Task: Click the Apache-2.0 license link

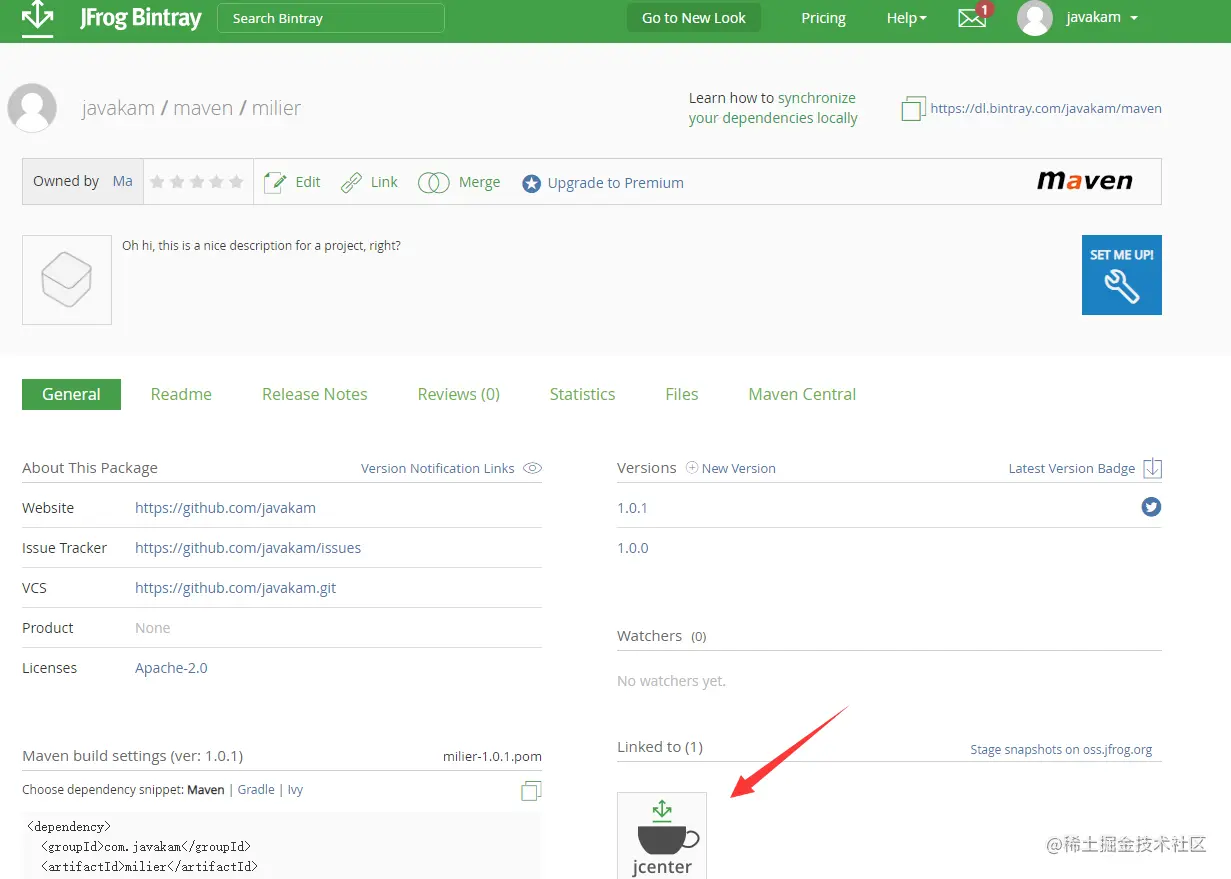Action: [x=171, y=668]
